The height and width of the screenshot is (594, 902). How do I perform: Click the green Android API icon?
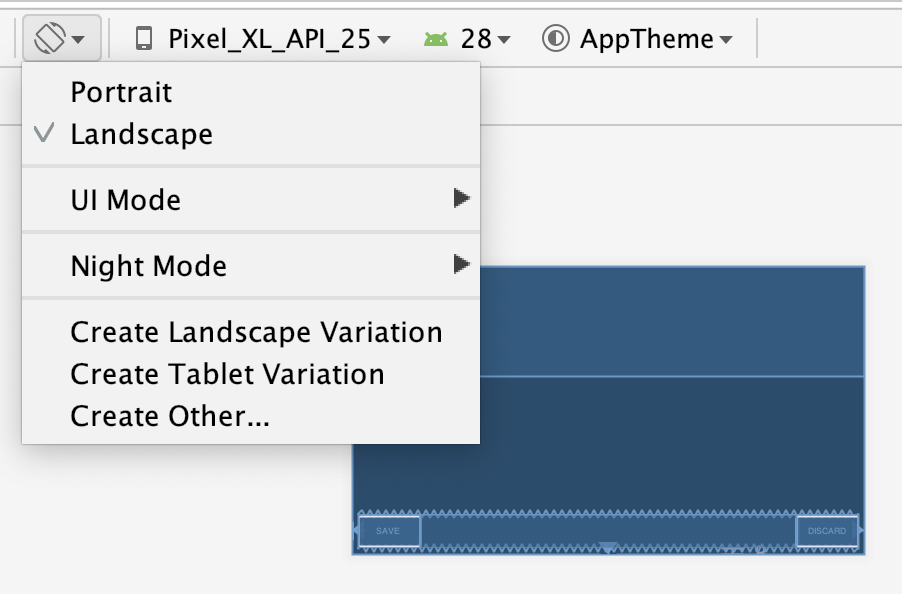pyautogui.click(x=435, y=40)
